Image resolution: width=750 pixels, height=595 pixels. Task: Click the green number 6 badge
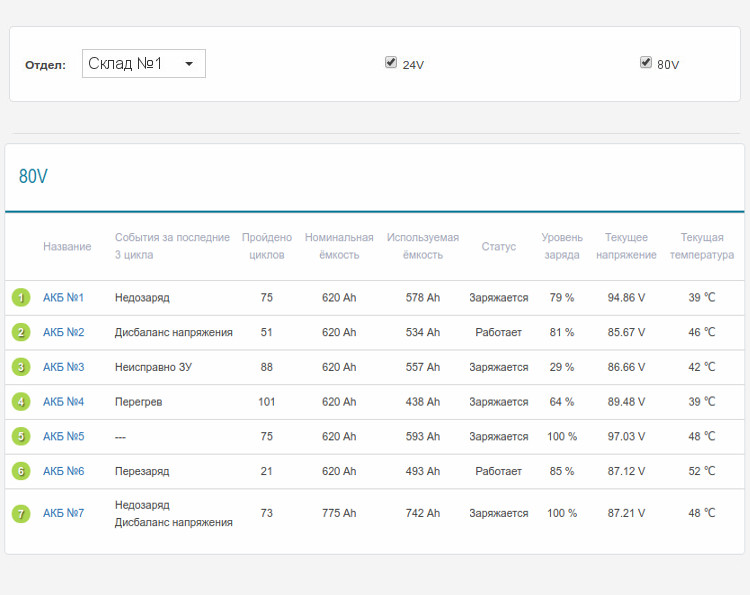[x=21, y=471]
